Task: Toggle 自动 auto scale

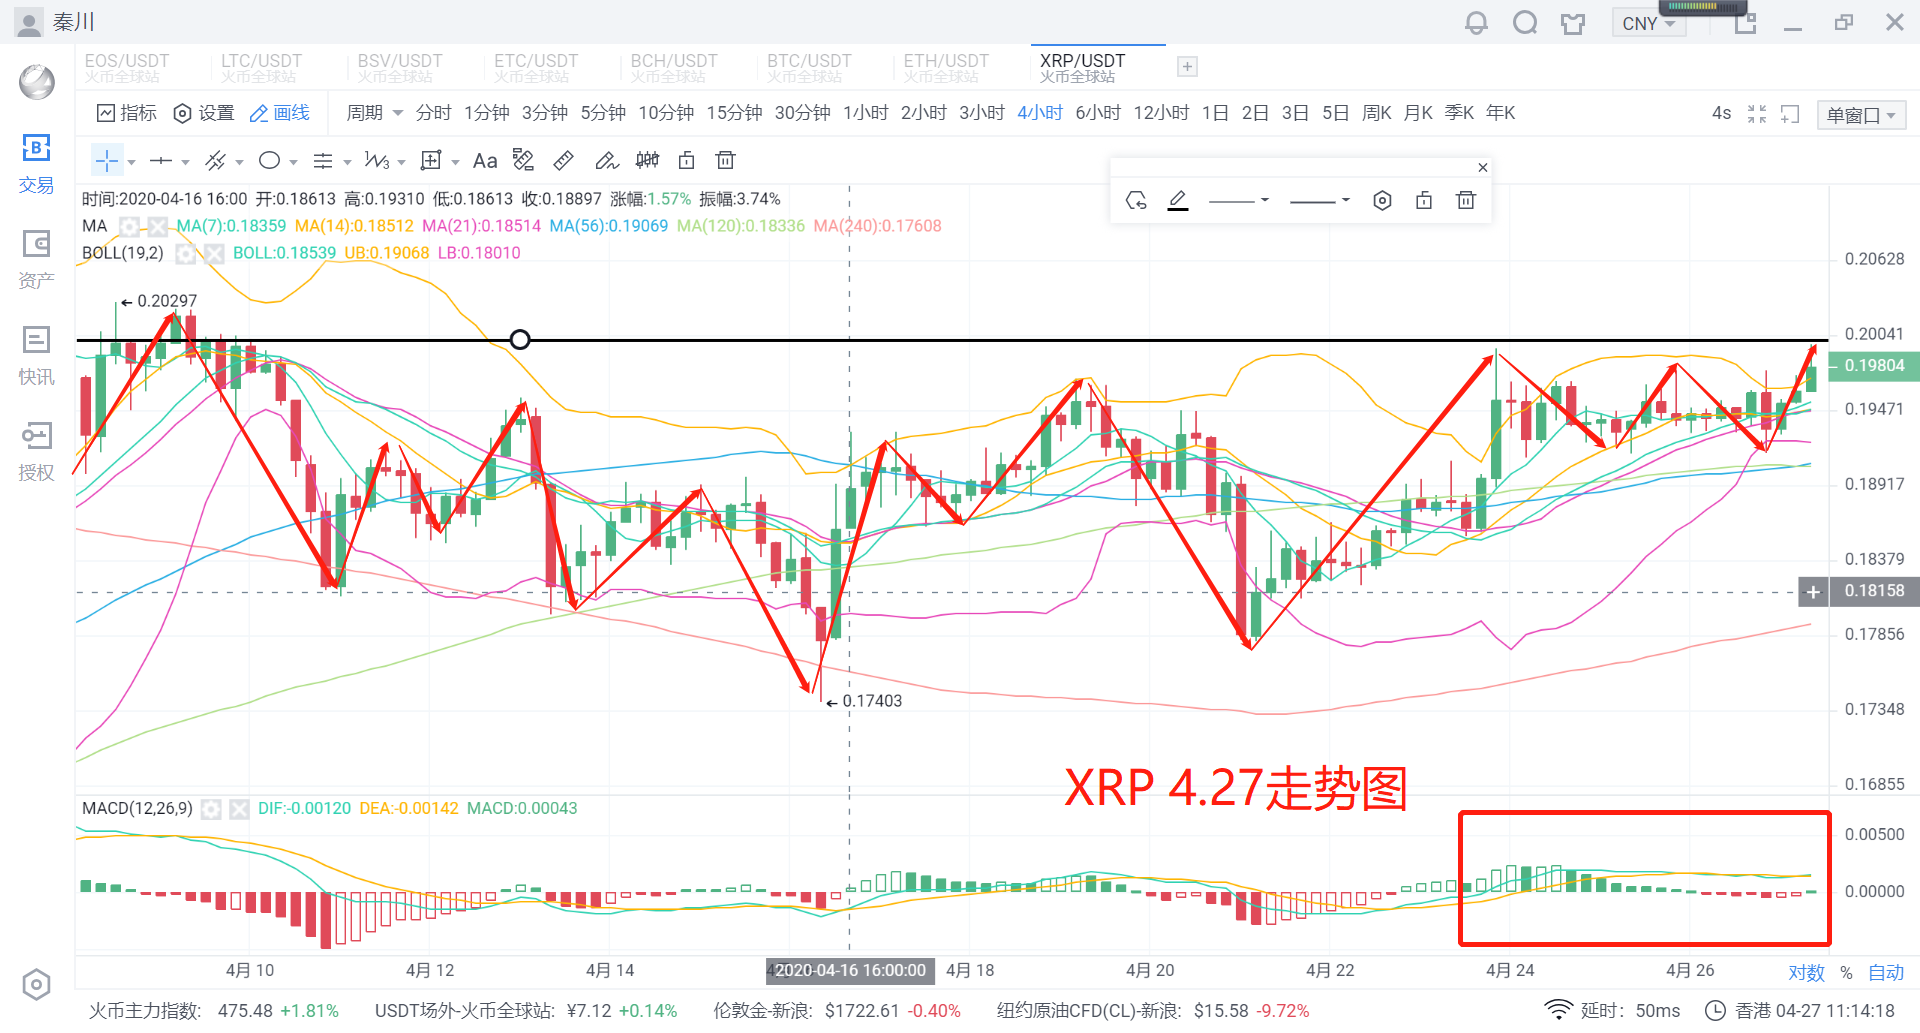Action: pyautogui.click(x=1886, y=972)
